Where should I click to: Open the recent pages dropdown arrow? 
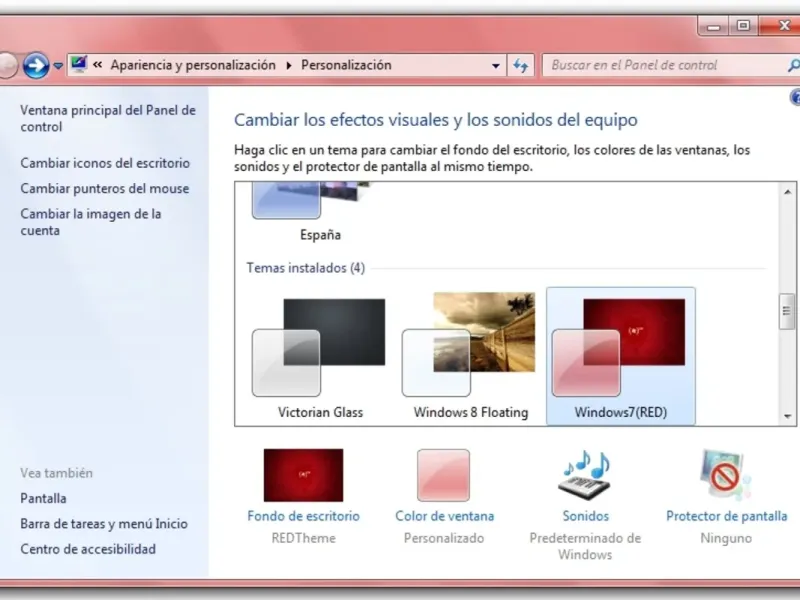58,66
